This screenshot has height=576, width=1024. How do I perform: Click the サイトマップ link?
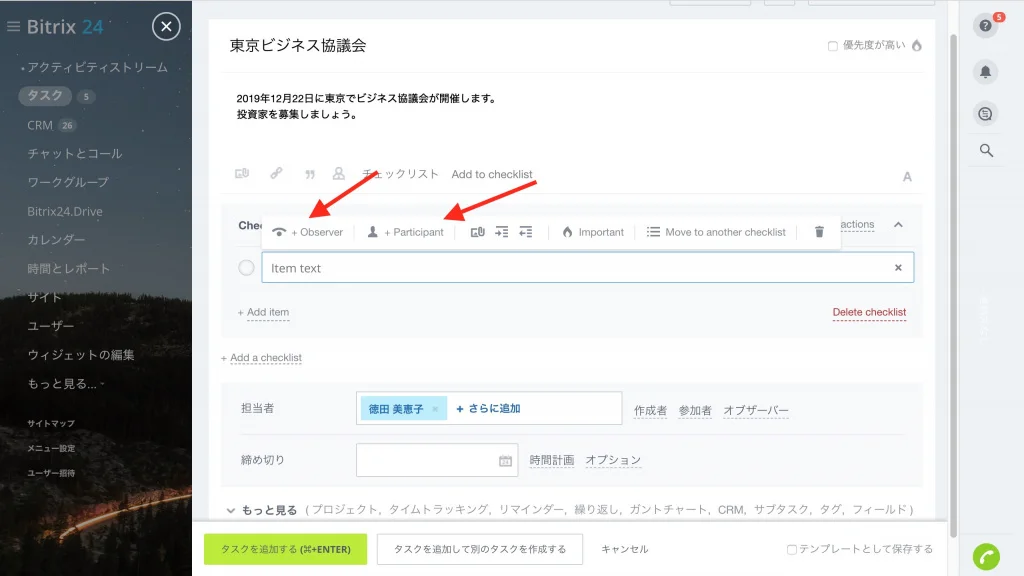[51, 424]
